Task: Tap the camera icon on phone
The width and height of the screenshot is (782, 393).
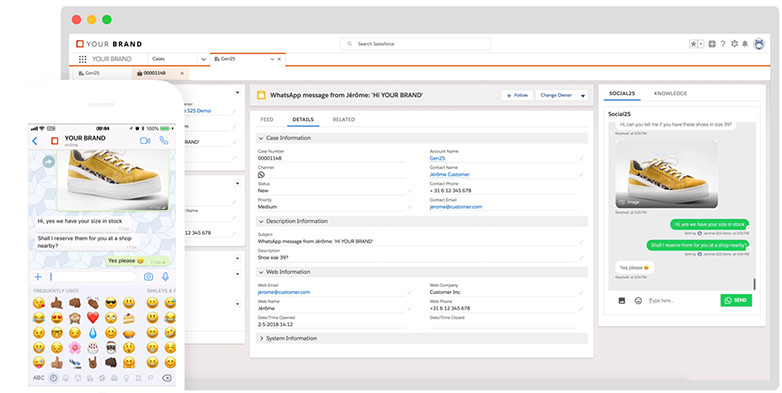Action: pyautogui.click(x=148, y=277)
